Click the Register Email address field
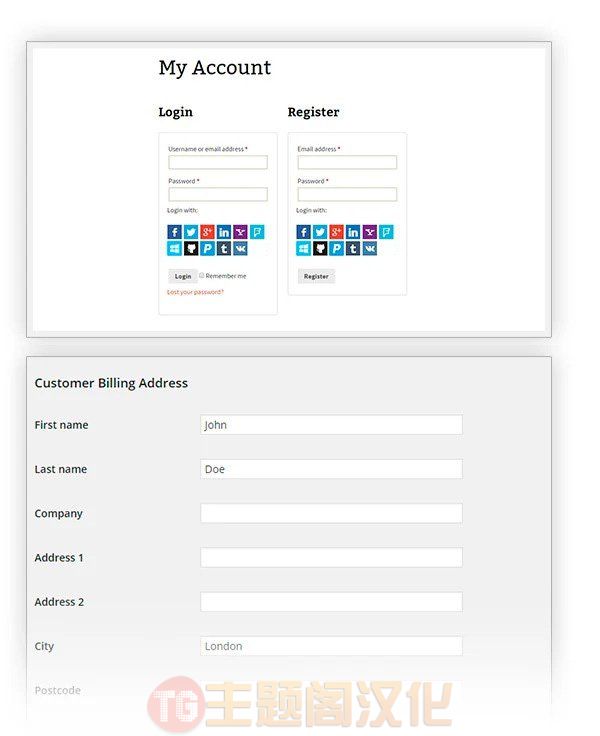Image resolution: width=600 pixels, height=736 pixels. 347,162
